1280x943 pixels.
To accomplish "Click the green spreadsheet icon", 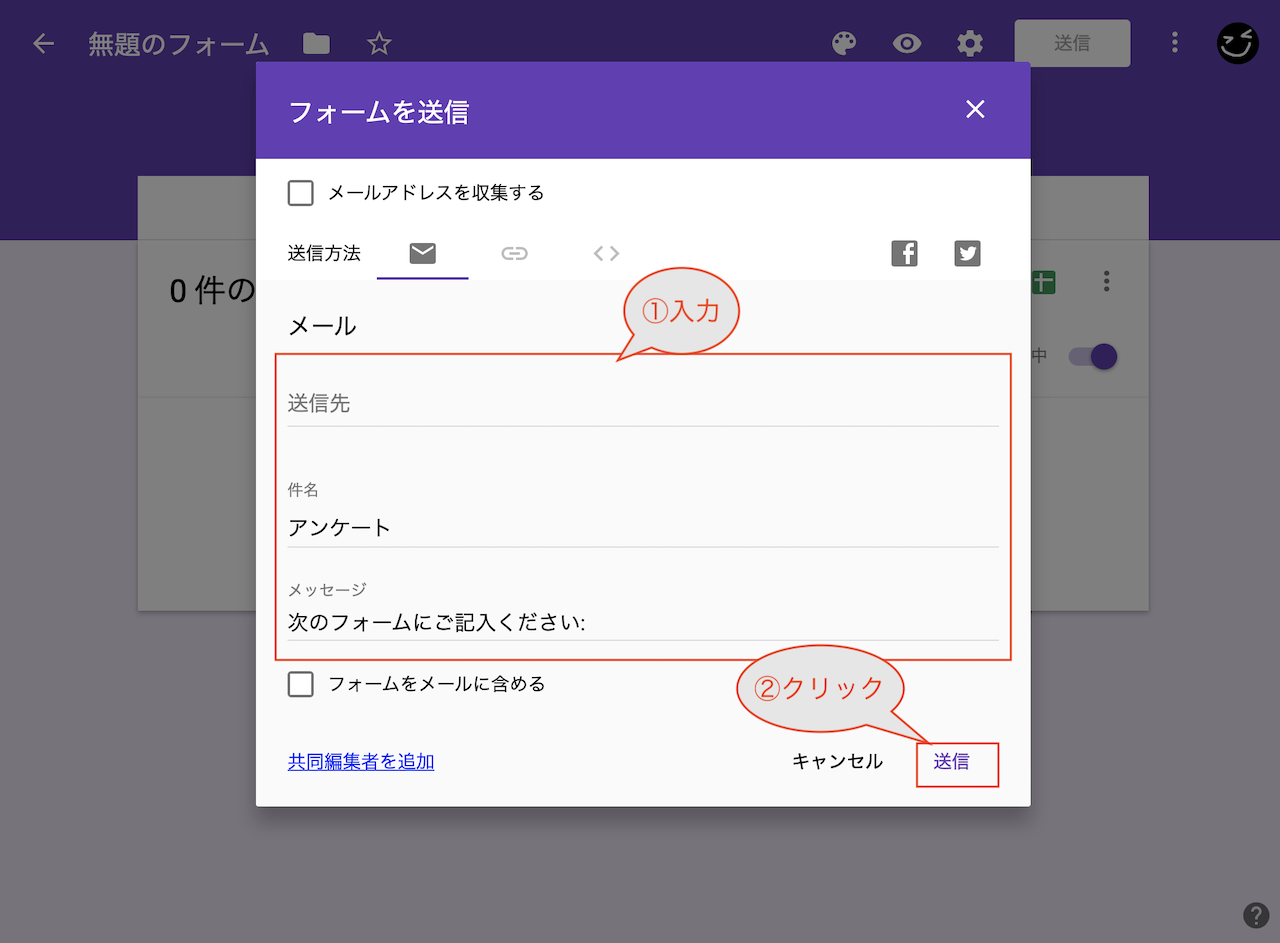I will (1043, 282).
